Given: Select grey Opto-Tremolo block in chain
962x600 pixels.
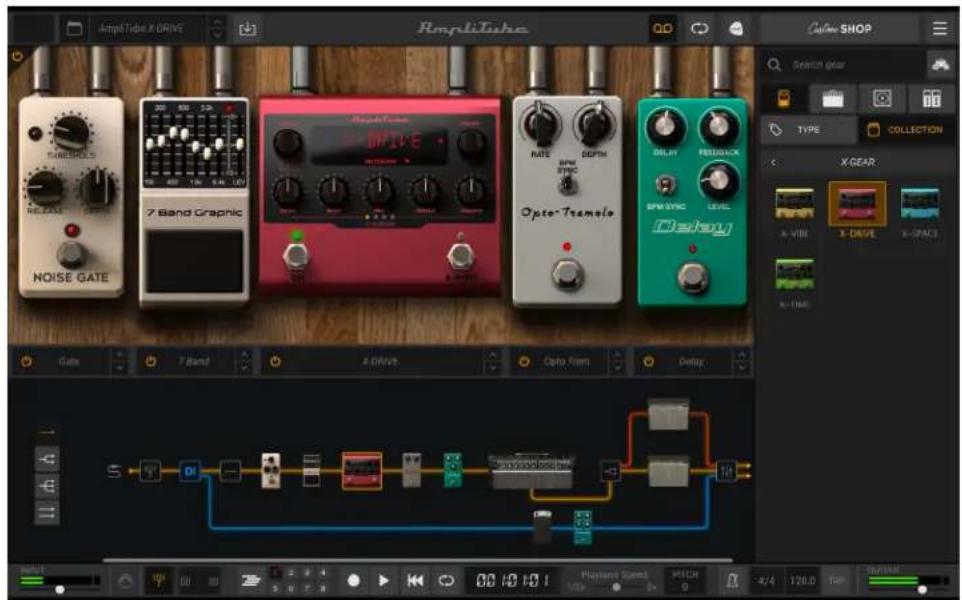Looking at the screenshot, I should click(411, 470).
